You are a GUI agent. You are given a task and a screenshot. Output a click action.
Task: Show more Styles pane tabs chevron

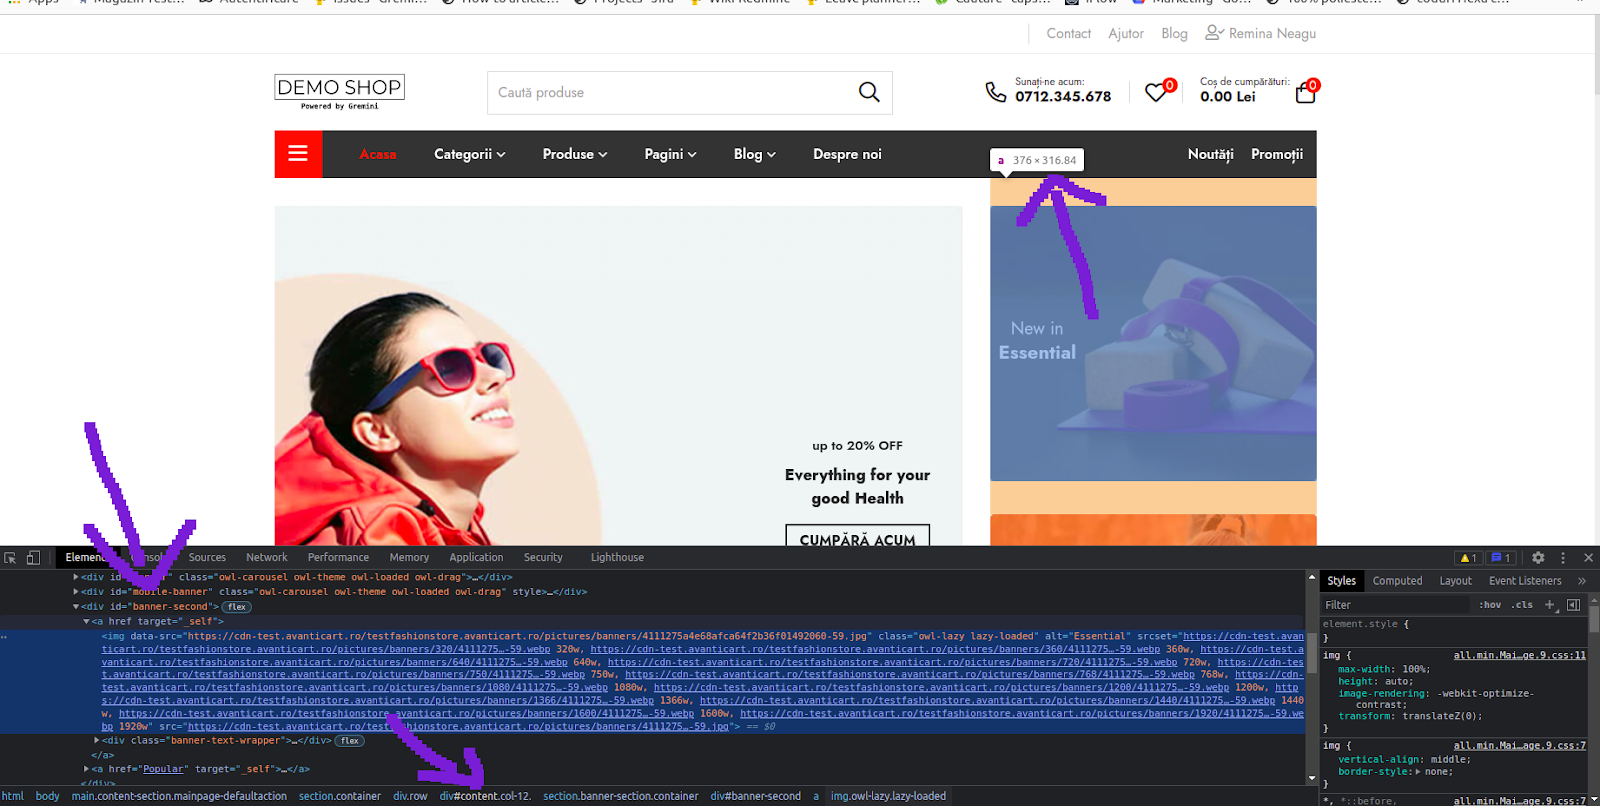tap(1582, 581)
